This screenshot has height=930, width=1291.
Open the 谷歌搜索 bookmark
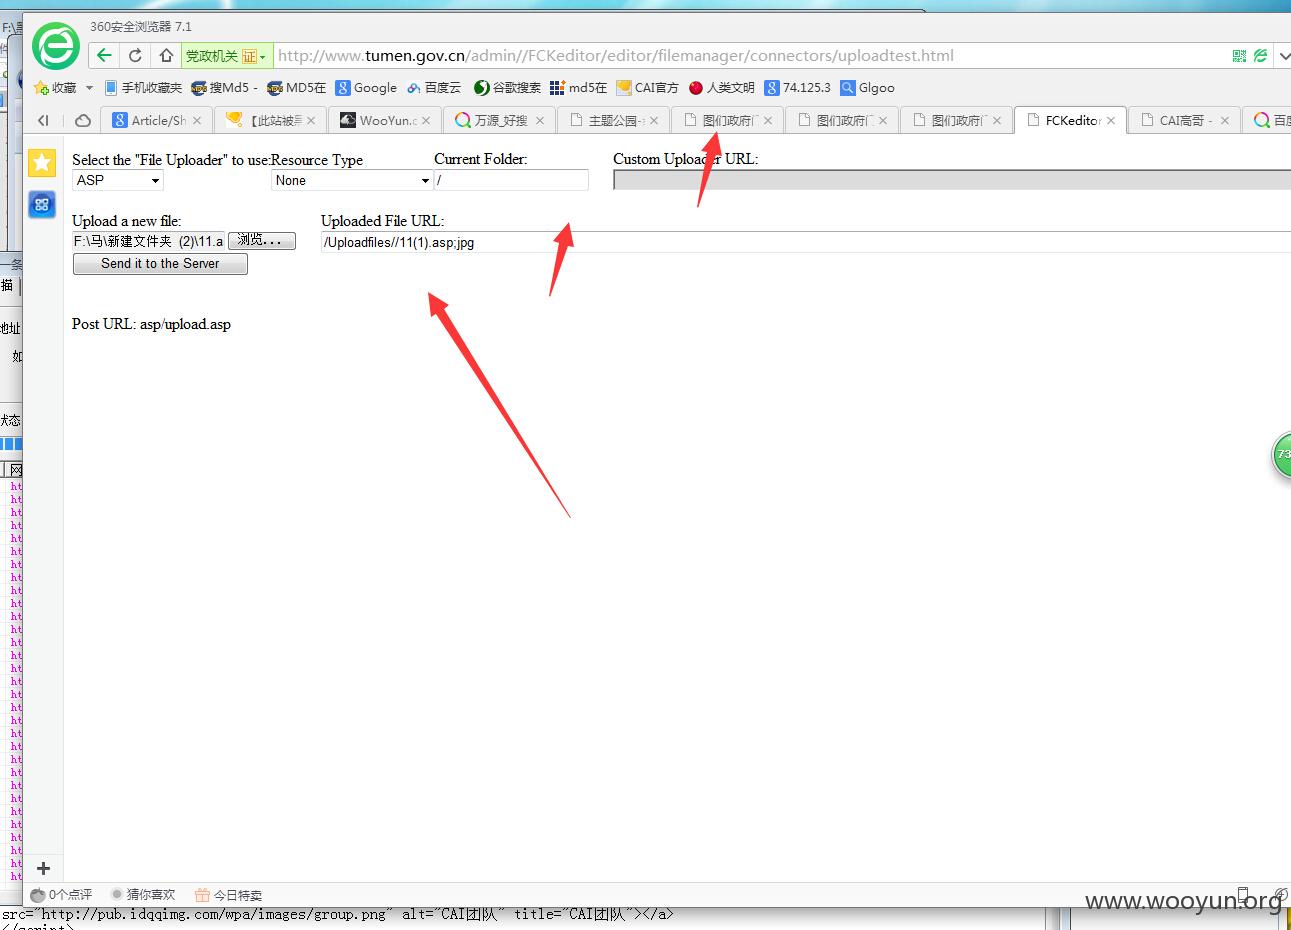[507, 88]
